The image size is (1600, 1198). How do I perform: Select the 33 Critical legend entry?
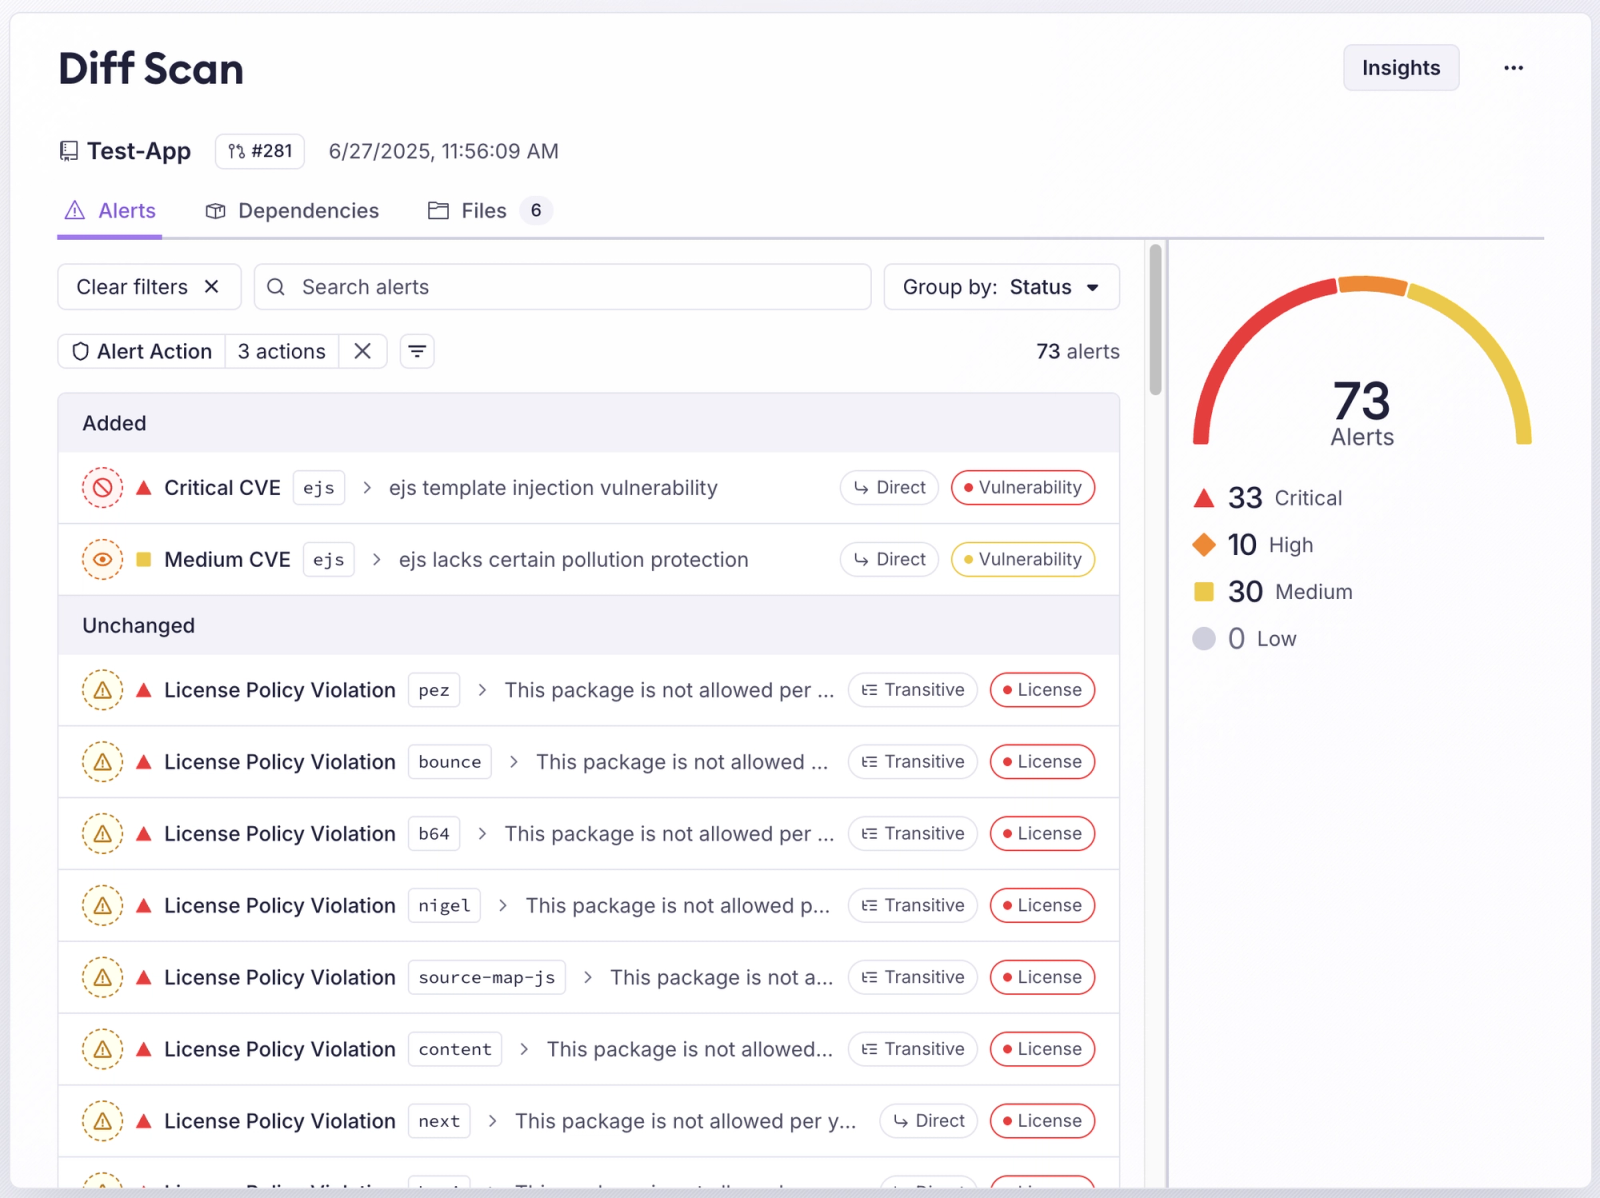[1268, 498]
